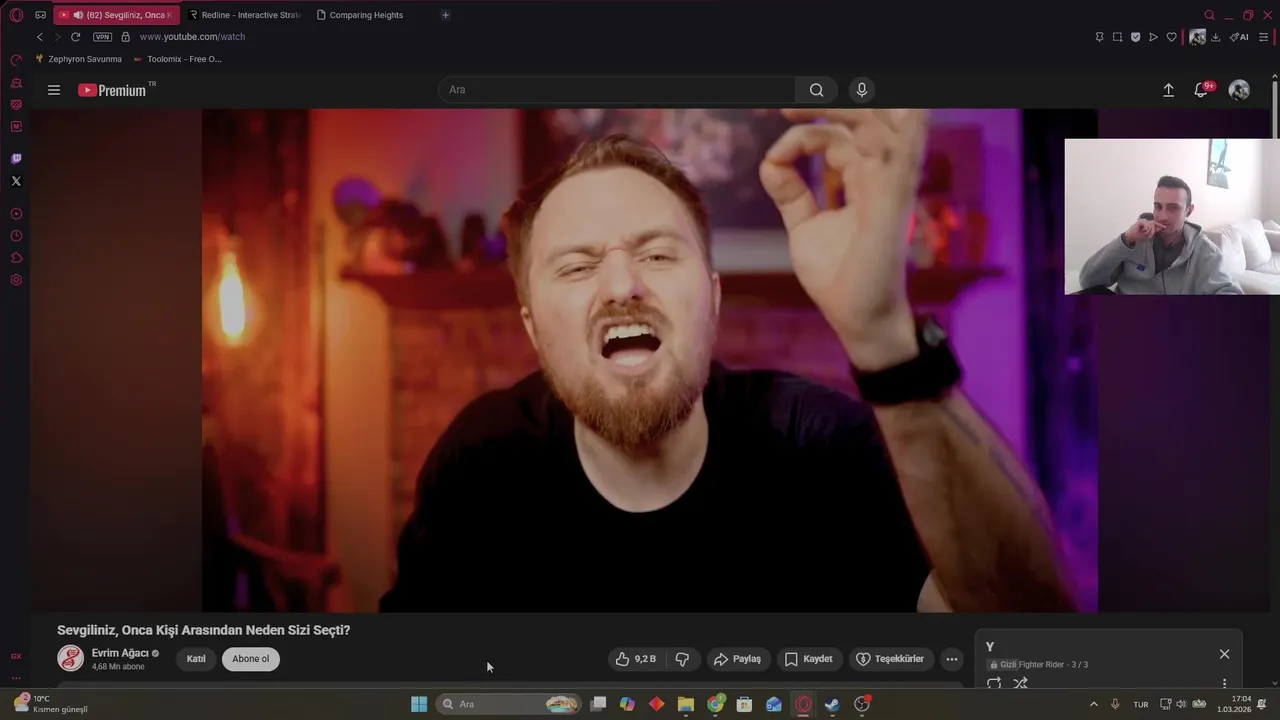Reload the page with the refresh icon
This screenshot has height=720, width=1280.
pyautogui.click(x=75, y=37)
